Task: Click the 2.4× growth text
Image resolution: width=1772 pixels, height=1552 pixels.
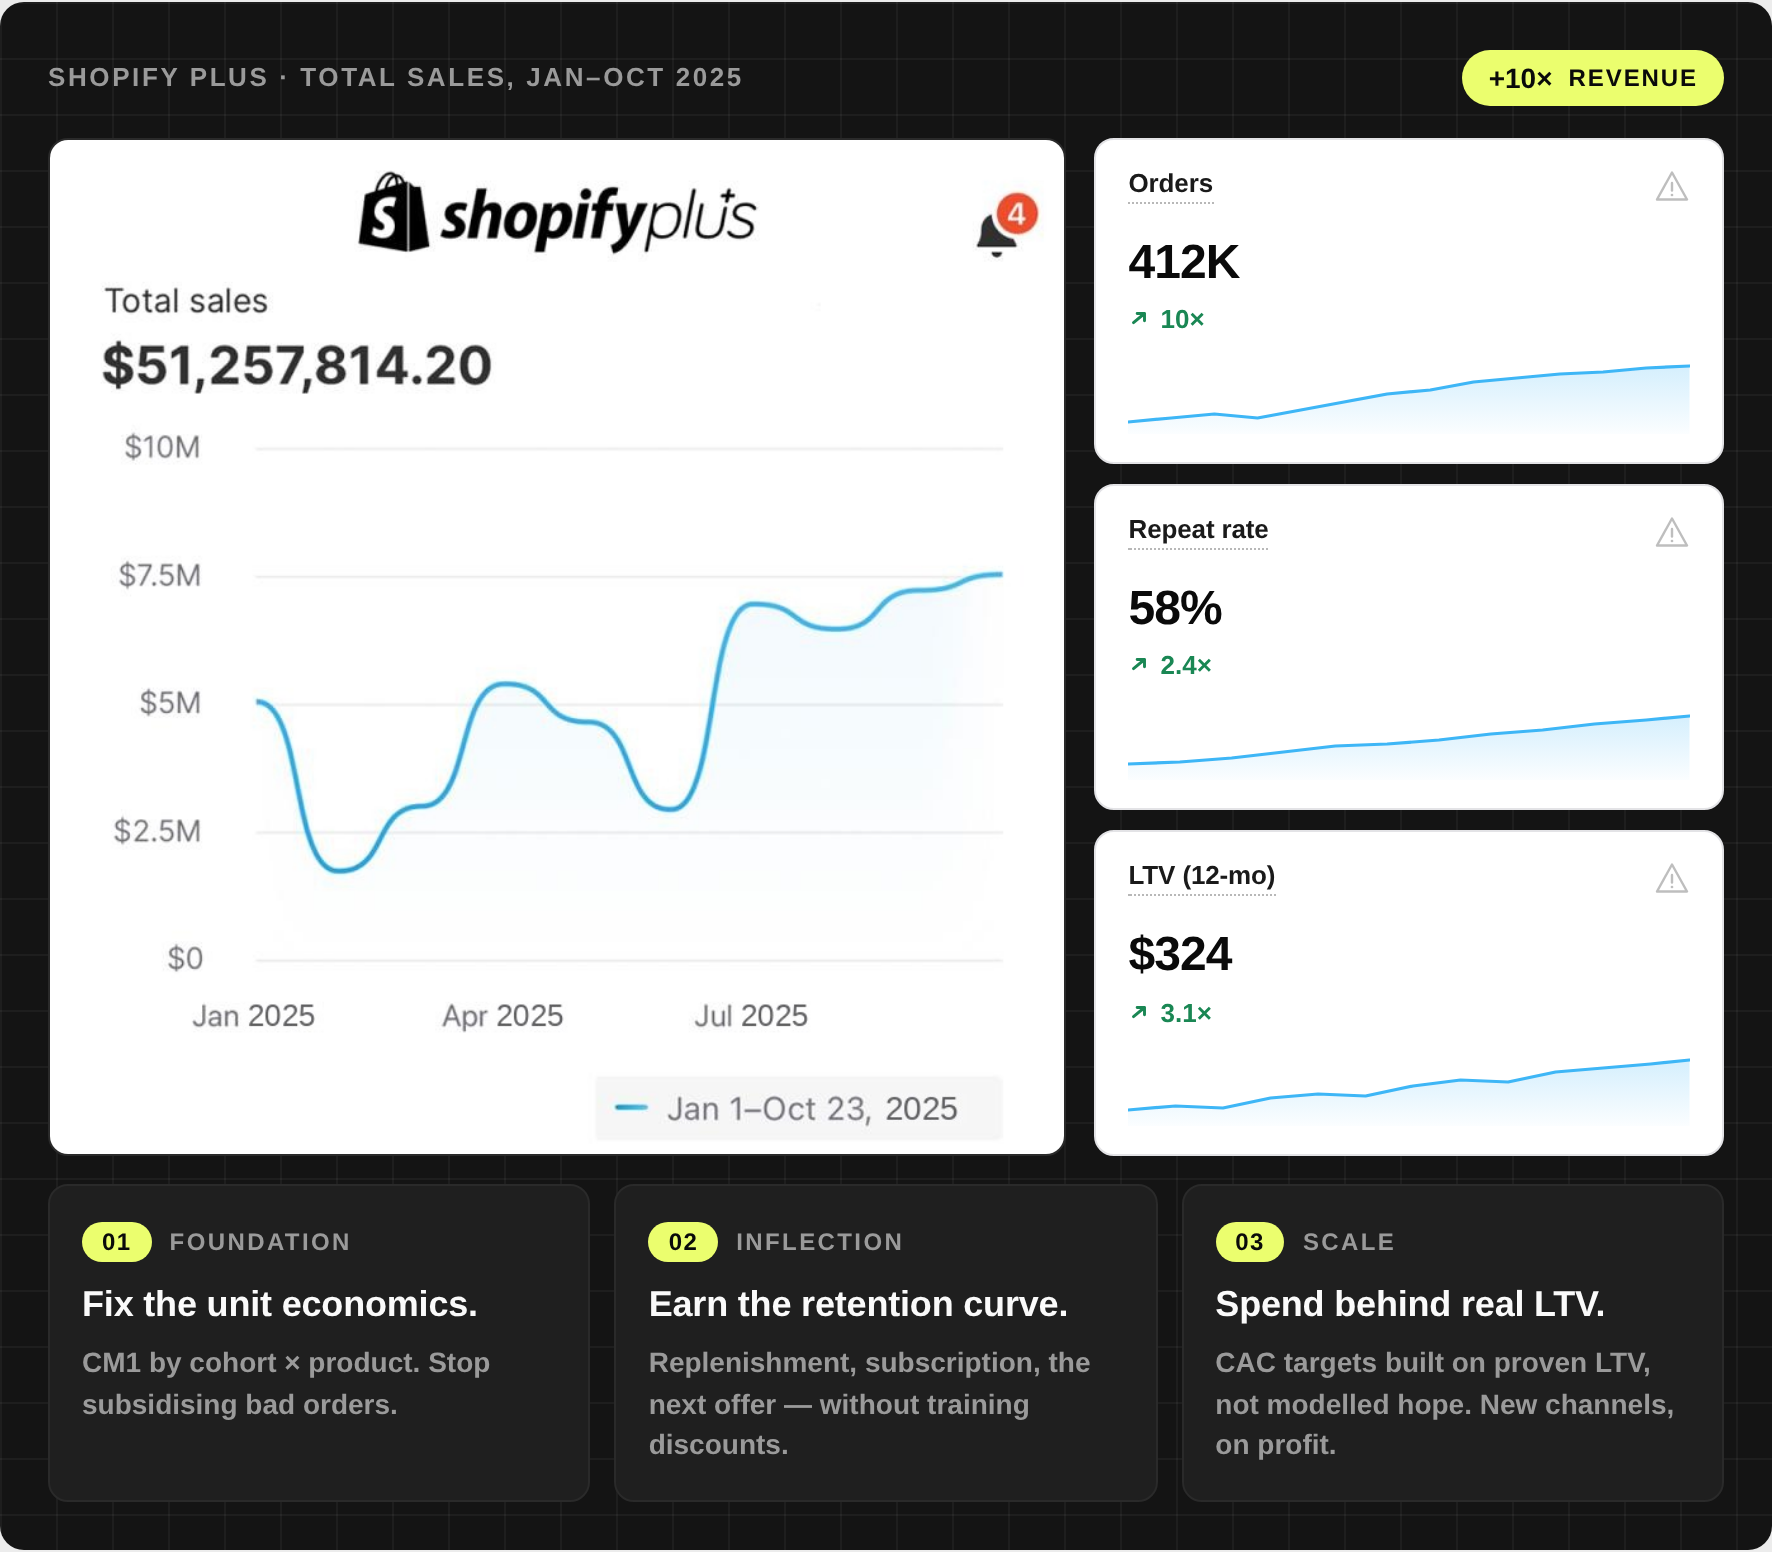Action: pos(1186,665)
